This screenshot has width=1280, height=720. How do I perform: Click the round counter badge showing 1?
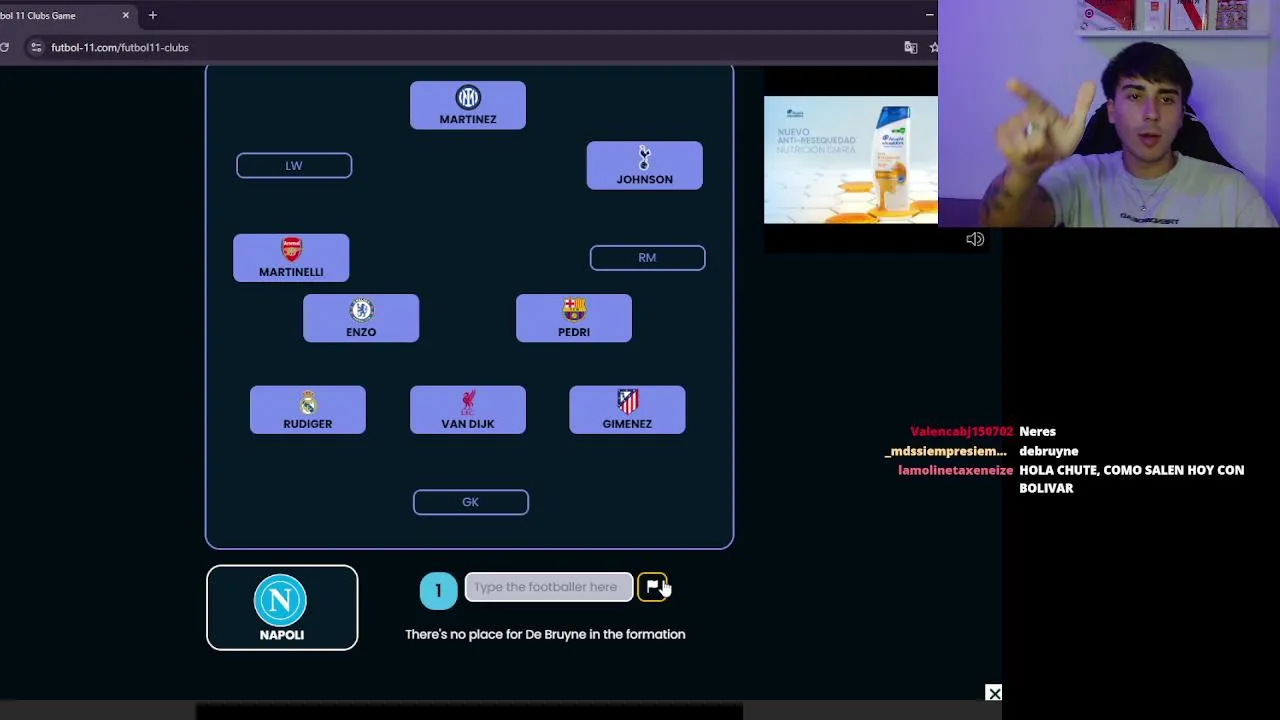tap(438, 591)
